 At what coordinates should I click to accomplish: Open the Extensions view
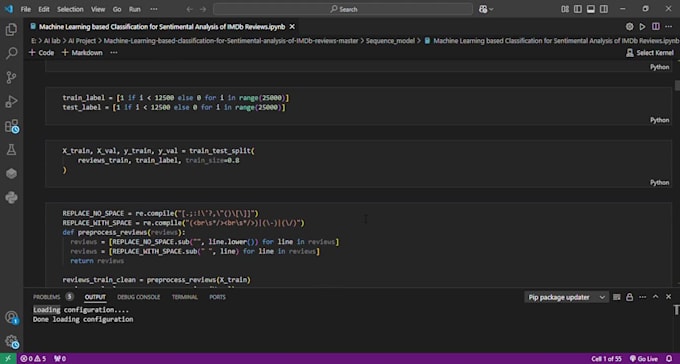(x=11, y=126)
